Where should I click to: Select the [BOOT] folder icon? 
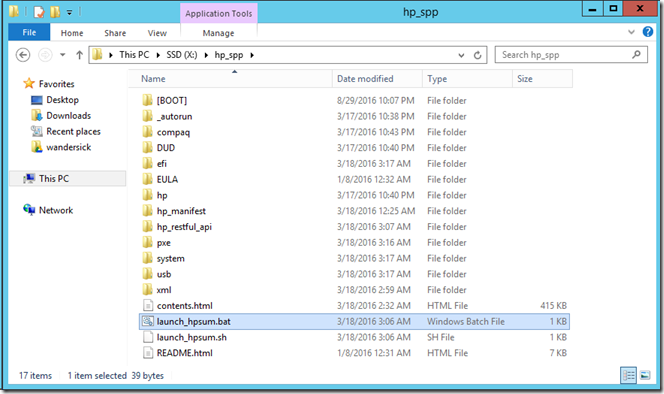[147, 100]
